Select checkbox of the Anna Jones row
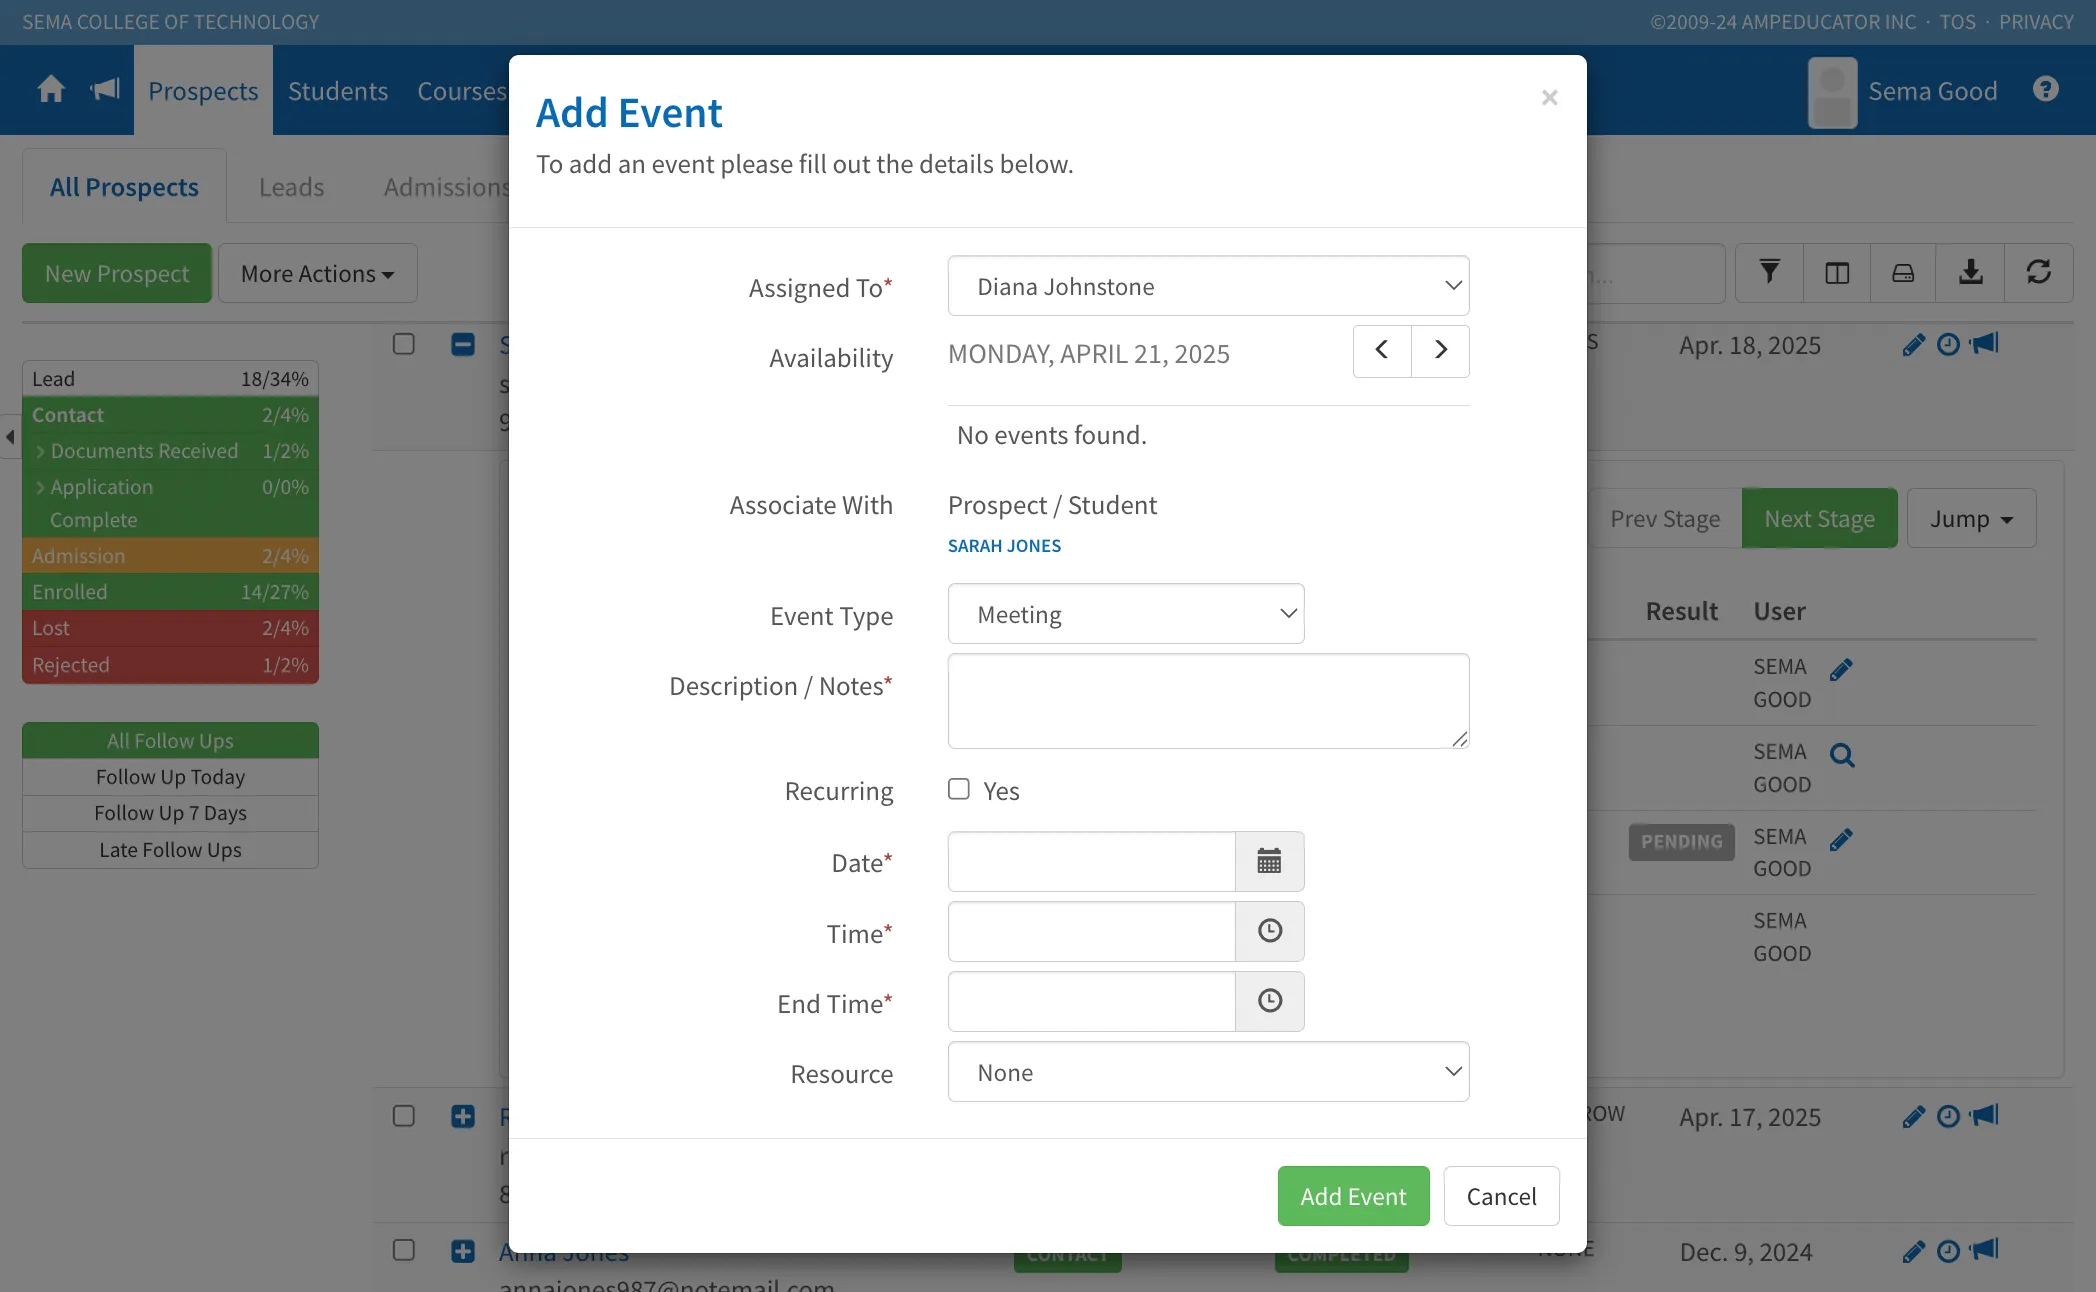The width and height of the screenshot is (2096, 1292). 404,1250
